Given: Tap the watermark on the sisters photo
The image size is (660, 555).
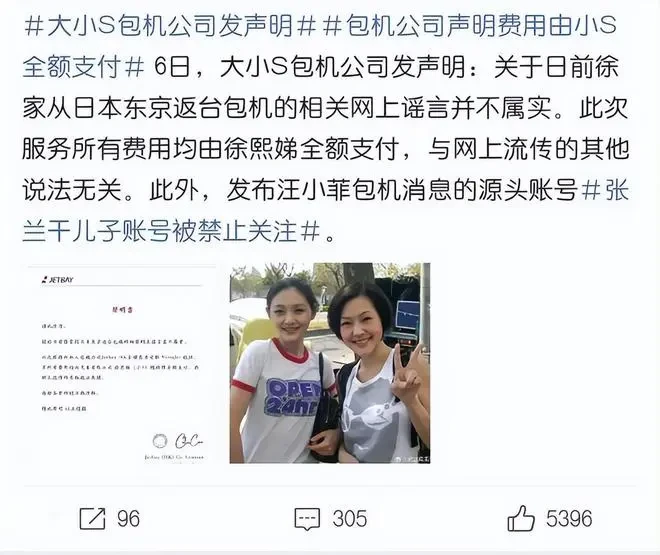Looking at the screenshot, I should pyautogui.click(x=412, y=458).
